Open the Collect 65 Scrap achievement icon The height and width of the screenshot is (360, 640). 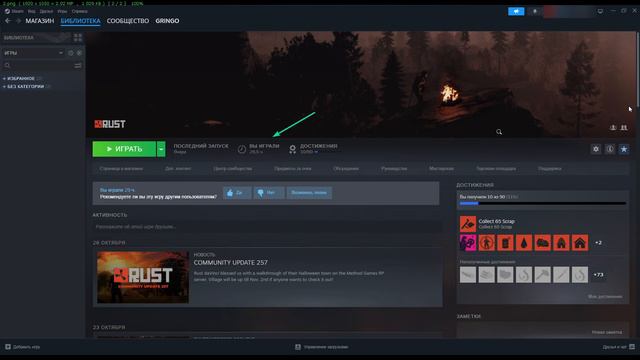tap(468, 224)
